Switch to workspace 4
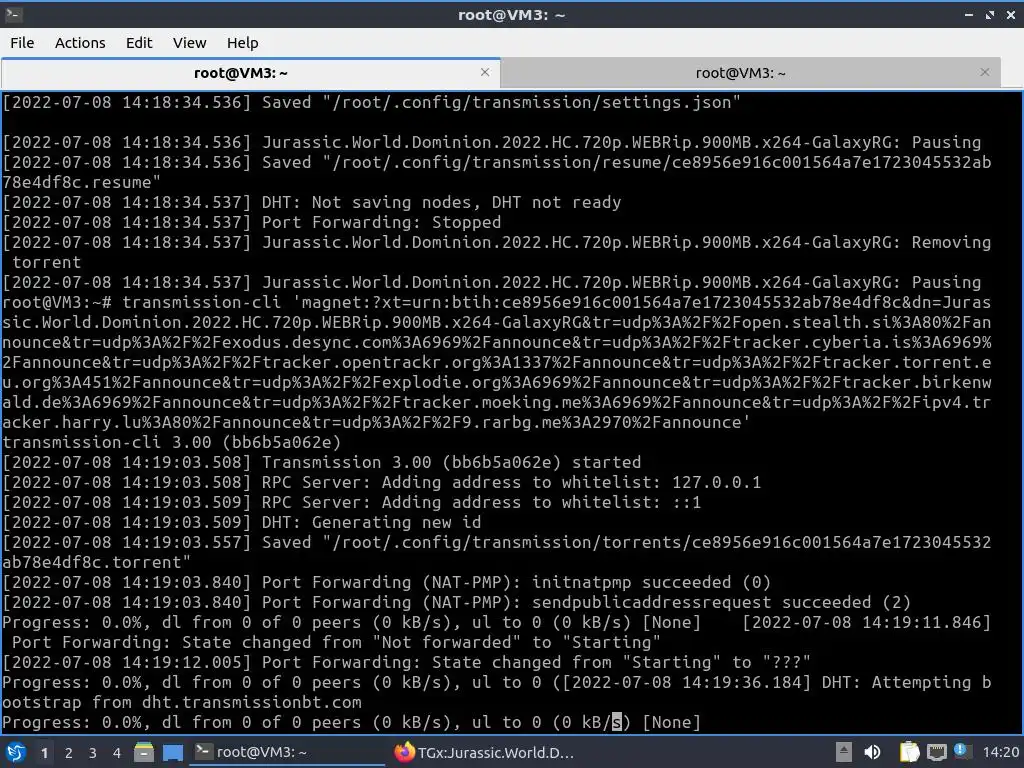 pos(117,753)
